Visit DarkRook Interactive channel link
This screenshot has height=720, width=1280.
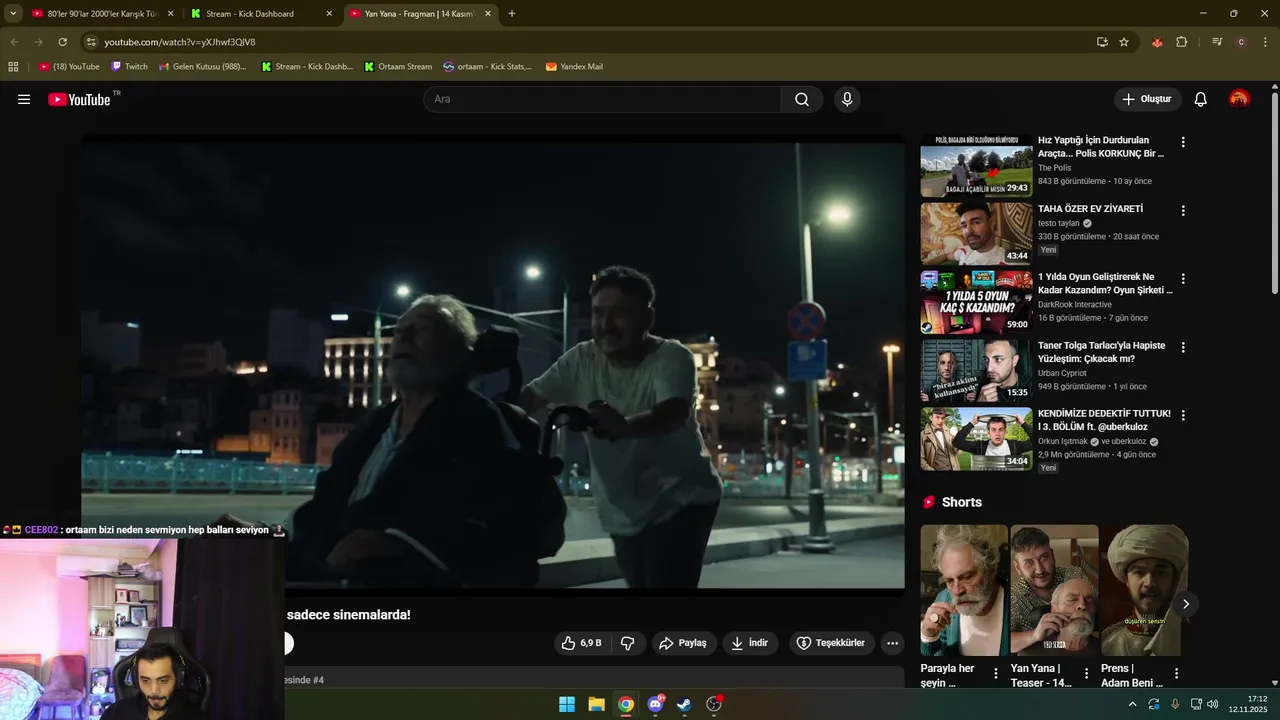pyautogui.click(x=1075, y=304)
